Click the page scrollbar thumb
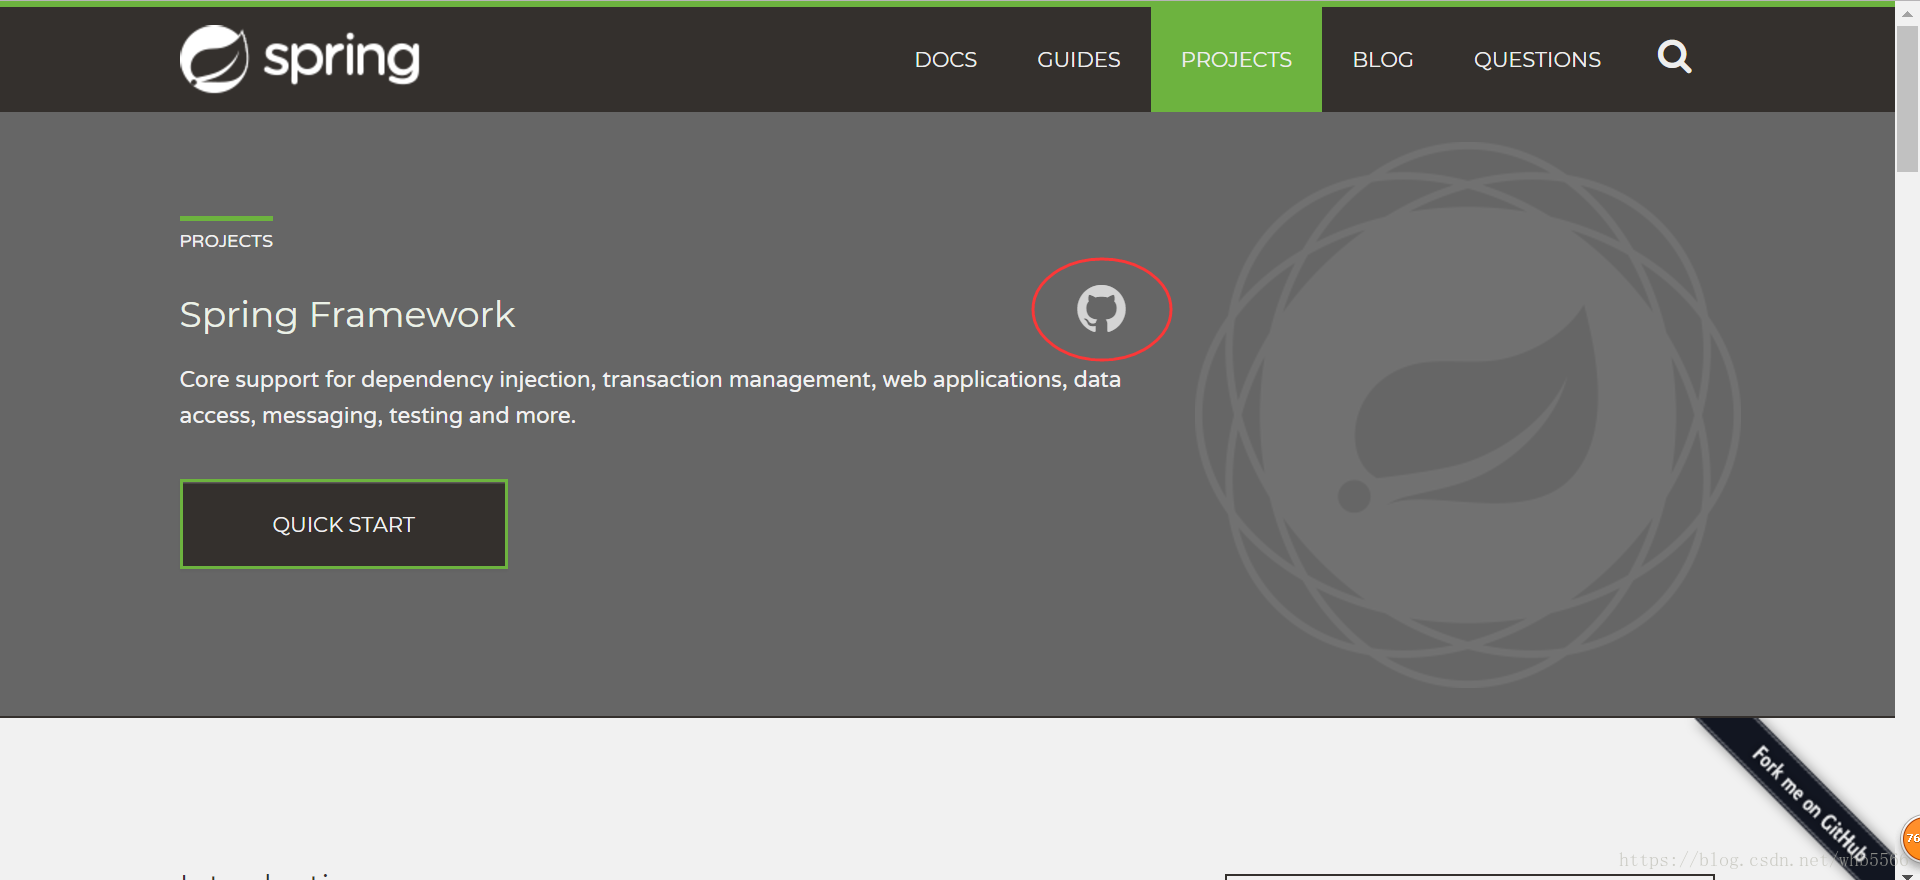 (x=1907, y=99)
